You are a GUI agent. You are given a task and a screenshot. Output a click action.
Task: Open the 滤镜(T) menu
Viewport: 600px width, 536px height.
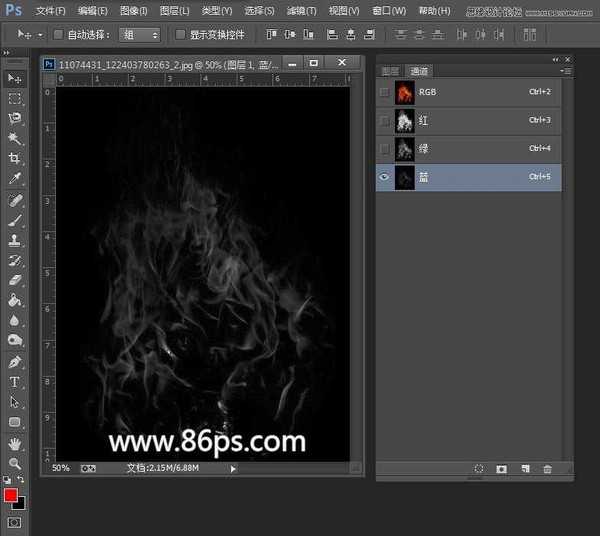302,11
